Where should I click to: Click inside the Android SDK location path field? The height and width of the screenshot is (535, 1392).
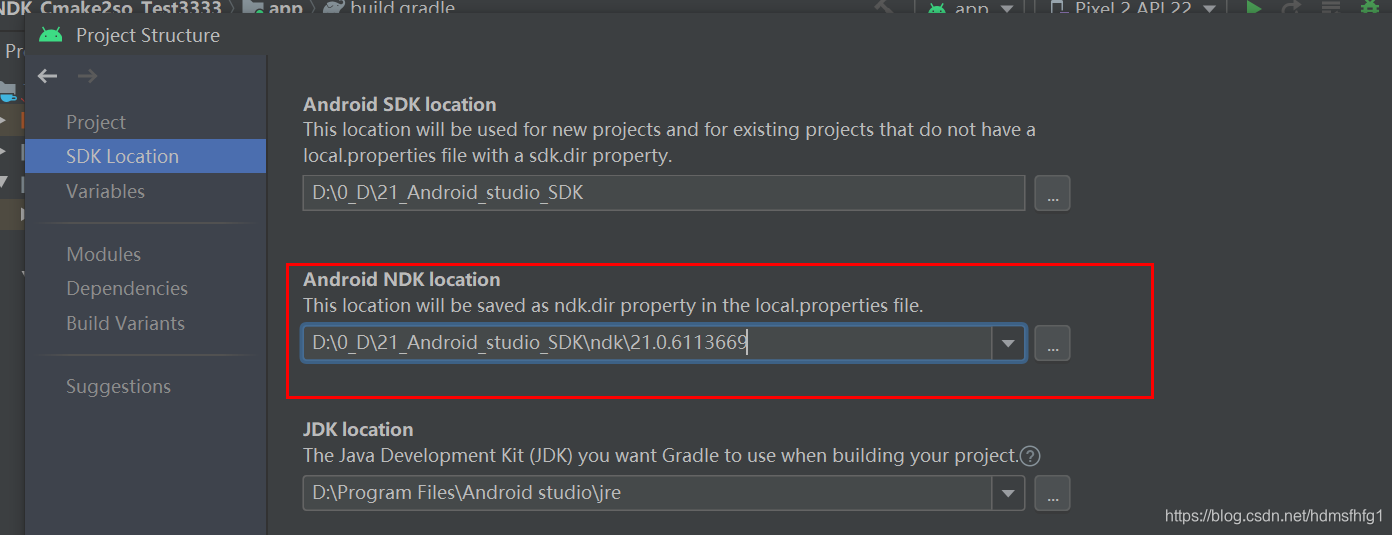tap(664, 193)
